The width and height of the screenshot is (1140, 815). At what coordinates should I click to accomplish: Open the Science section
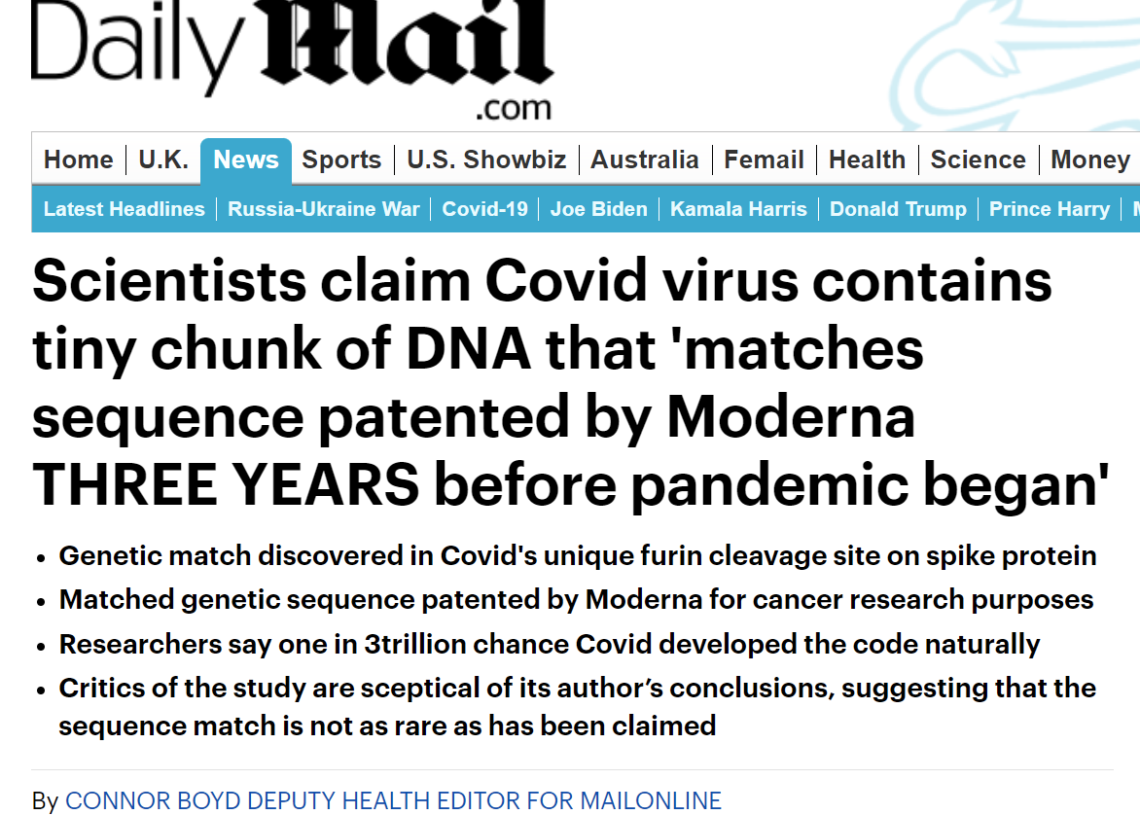tap(978, 159)
